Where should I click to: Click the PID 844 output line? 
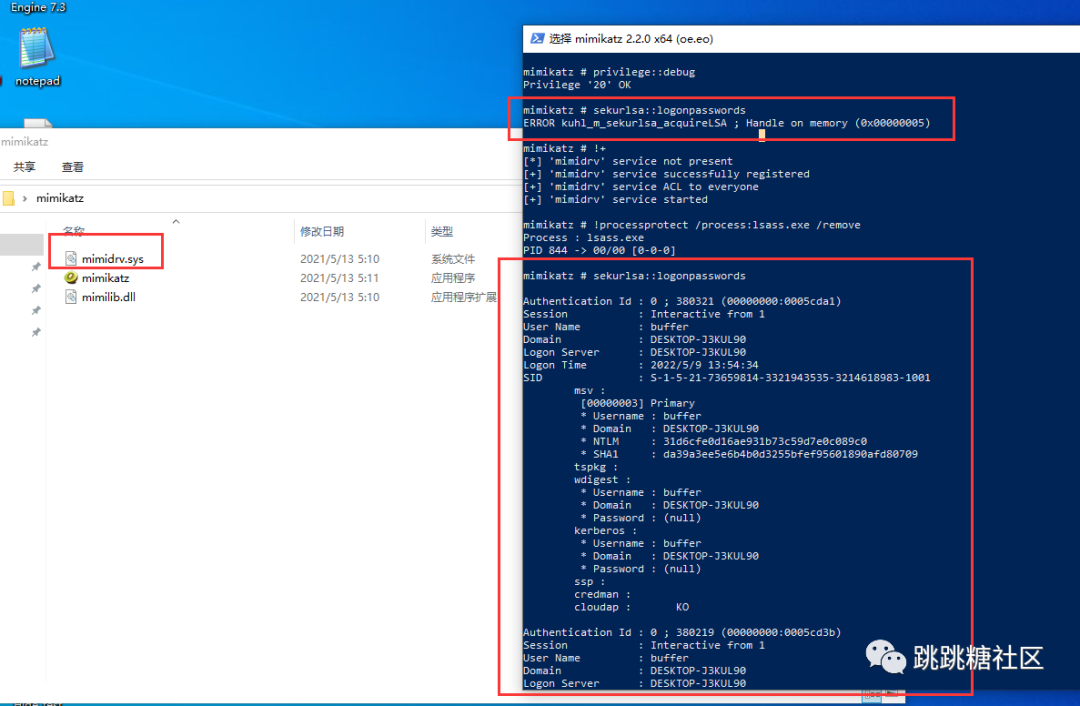[599, 250]
